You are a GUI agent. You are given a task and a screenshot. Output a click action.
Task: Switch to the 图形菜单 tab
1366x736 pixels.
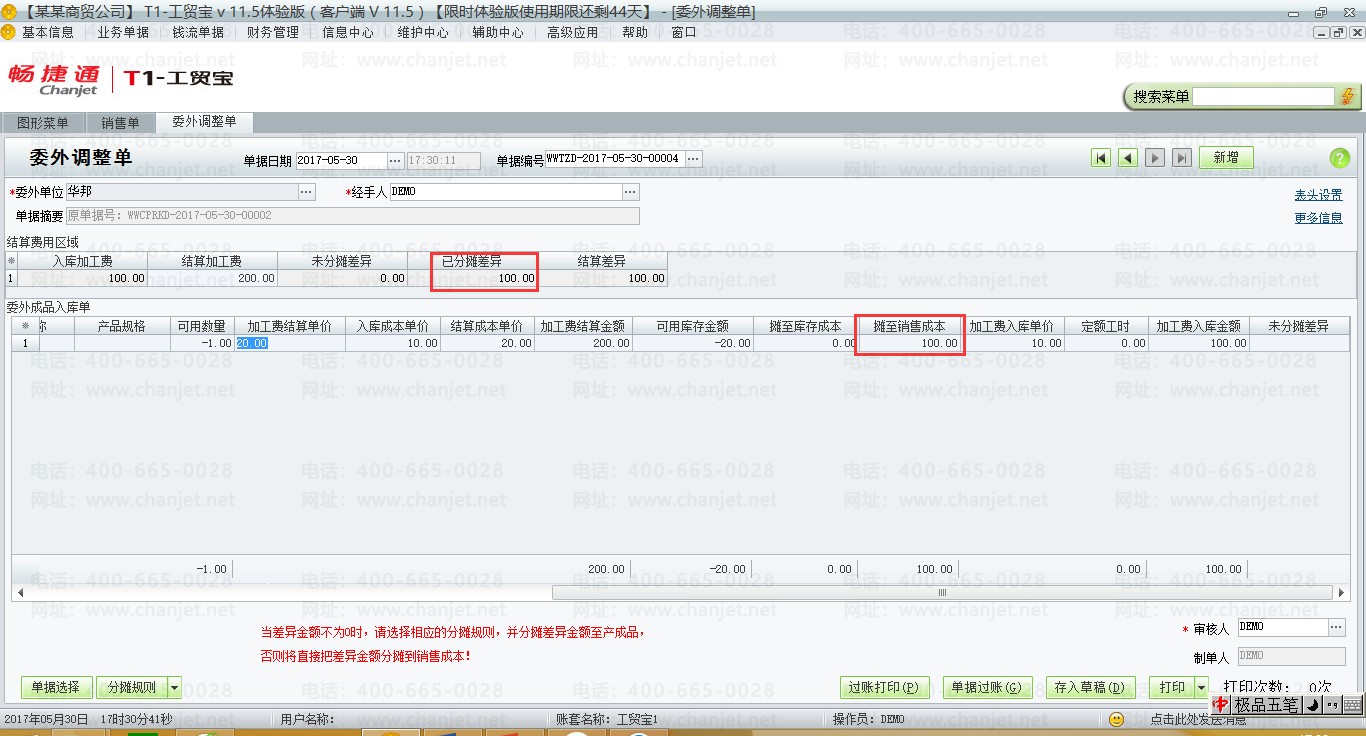43,123
